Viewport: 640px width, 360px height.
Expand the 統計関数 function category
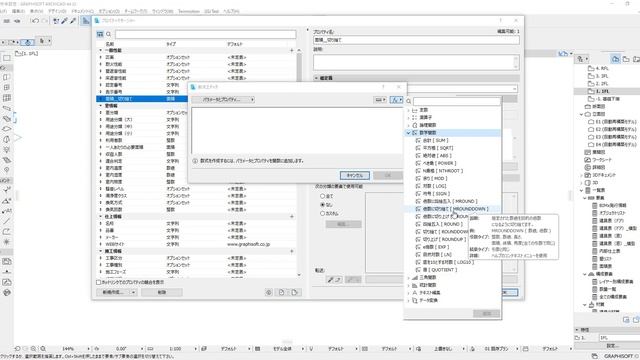[408, 285]
